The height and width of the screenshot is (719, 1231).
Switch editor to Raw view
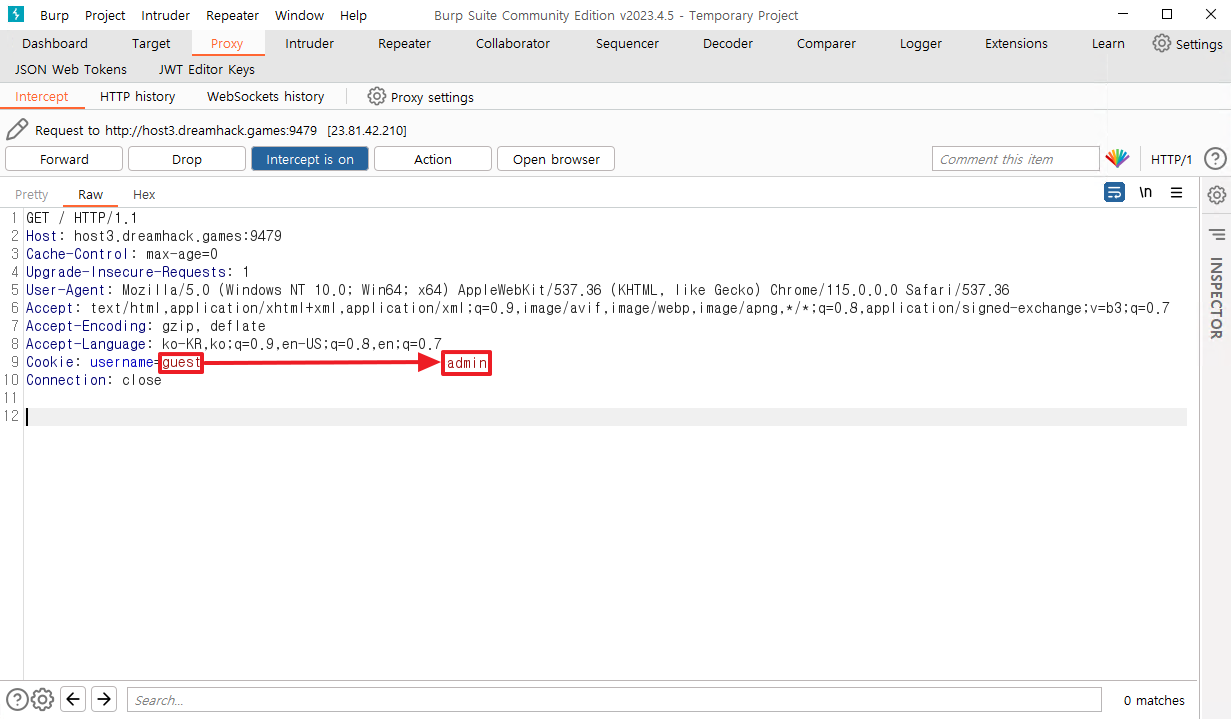point(90,195)
